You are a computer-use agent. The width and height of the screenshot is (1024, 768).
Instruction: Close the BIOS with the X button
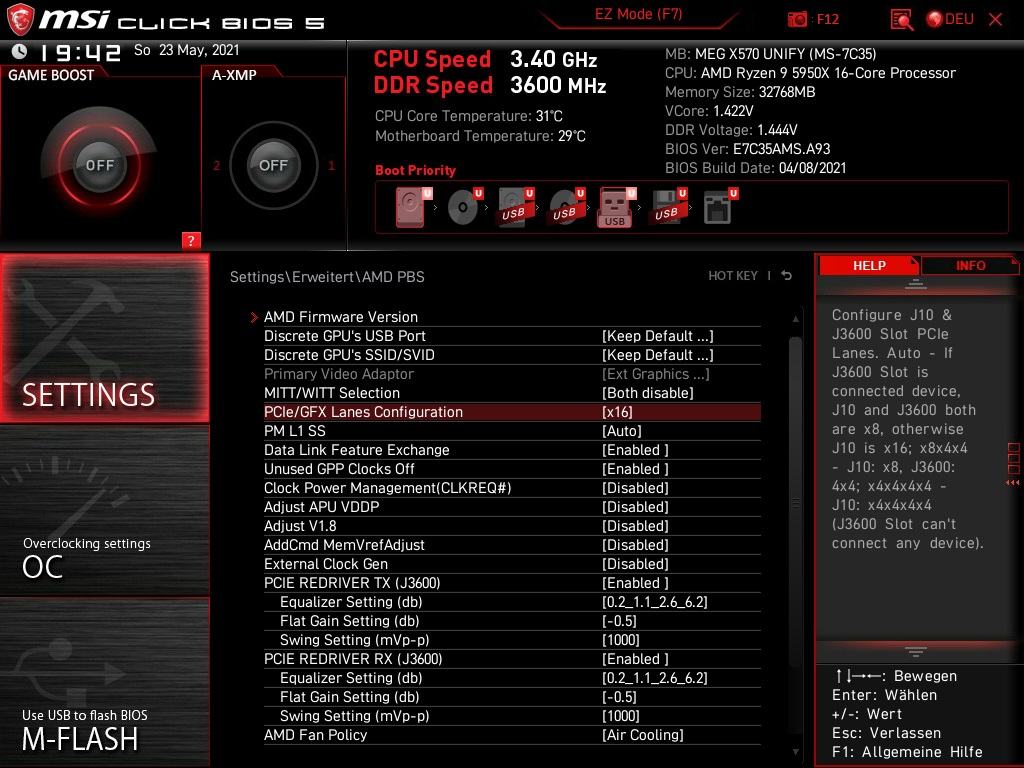click(996, 20)
